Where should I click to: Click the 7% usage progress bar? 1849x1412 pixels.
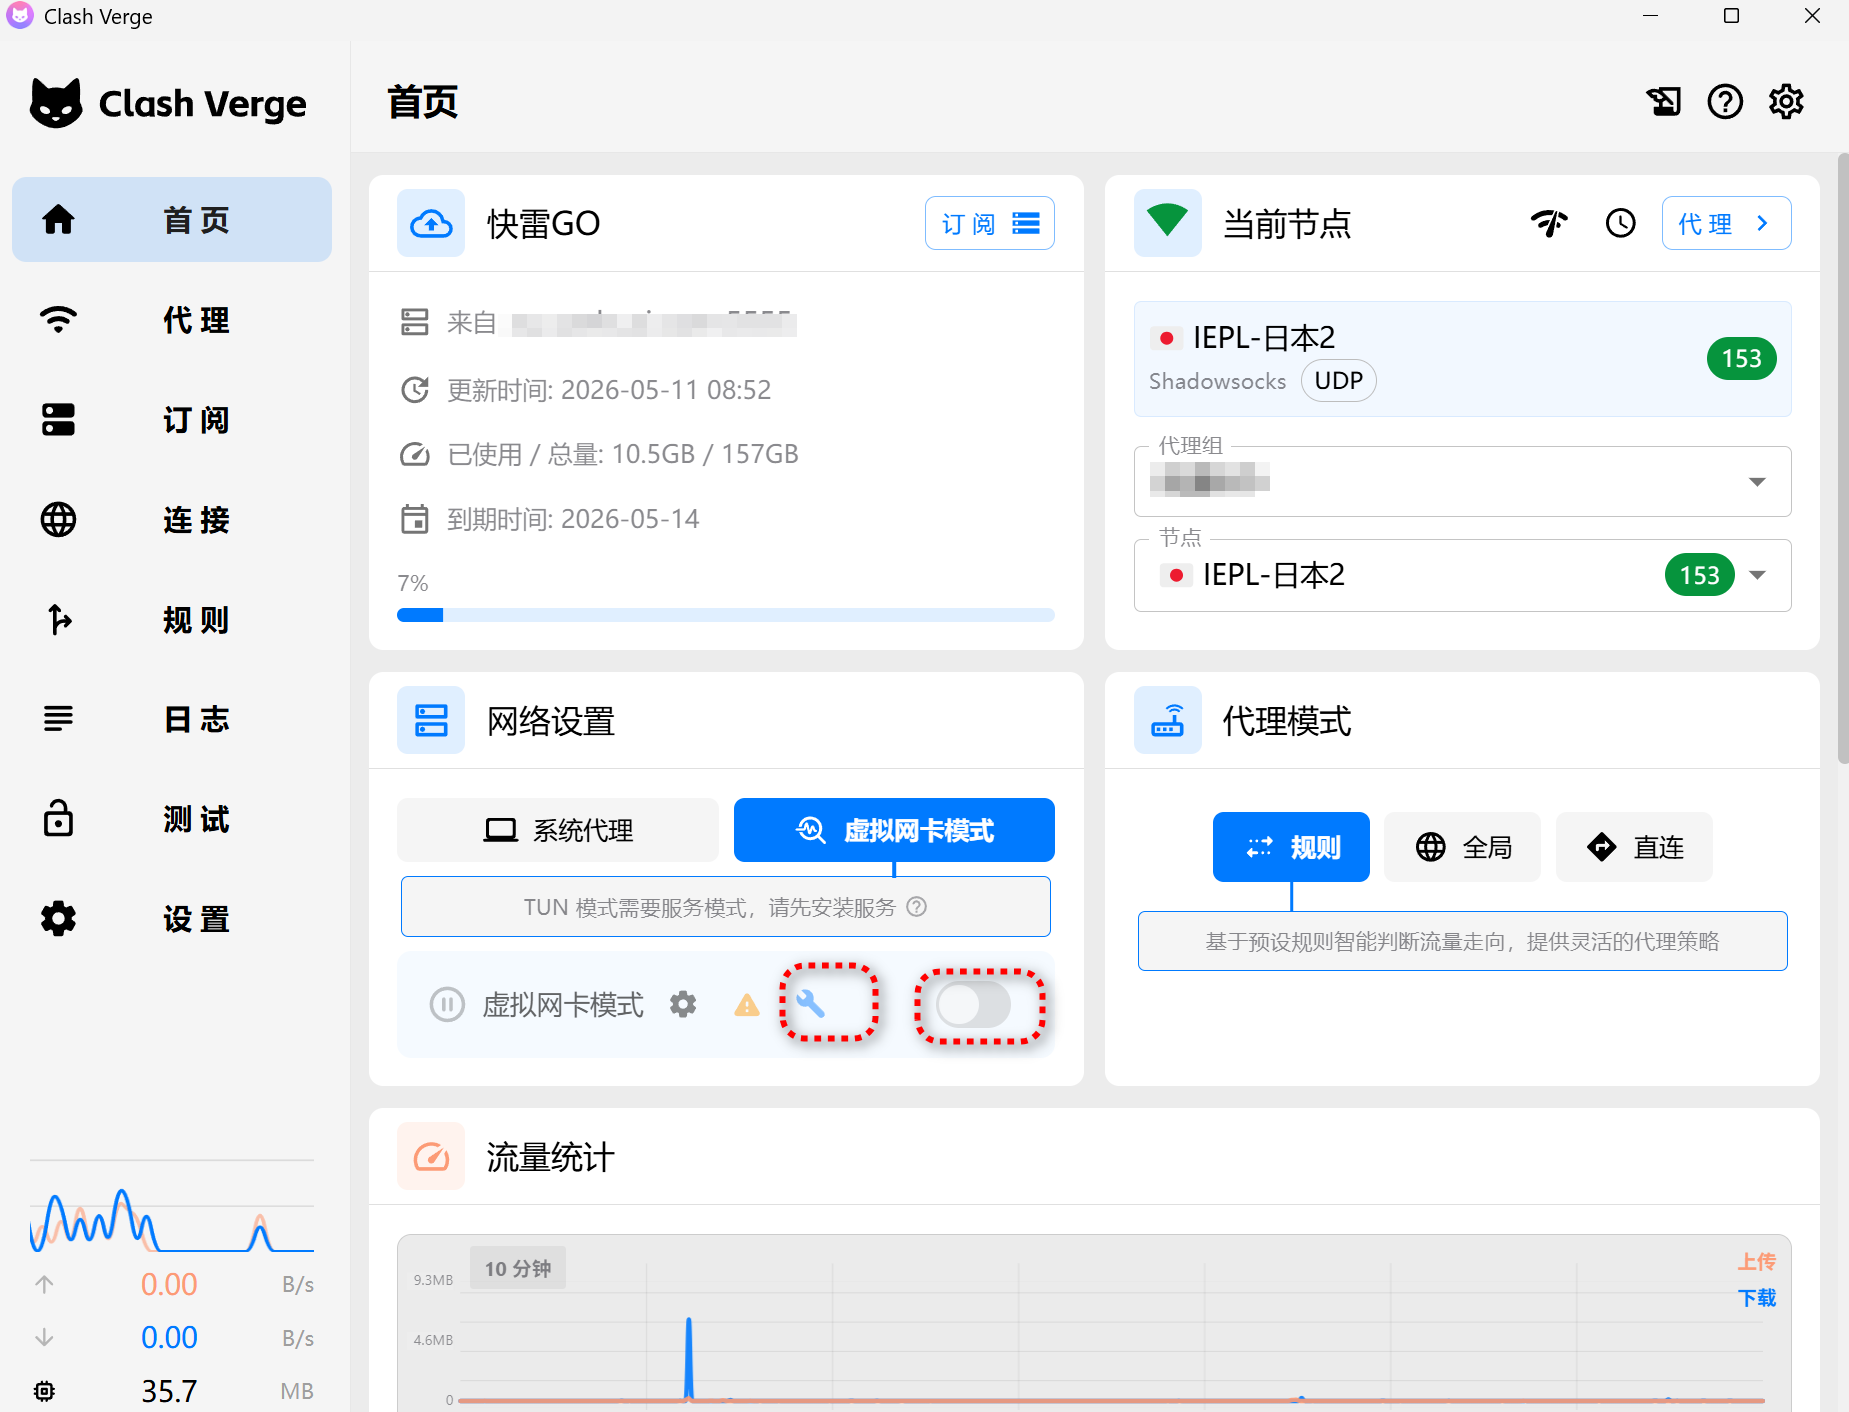point(726,615)
